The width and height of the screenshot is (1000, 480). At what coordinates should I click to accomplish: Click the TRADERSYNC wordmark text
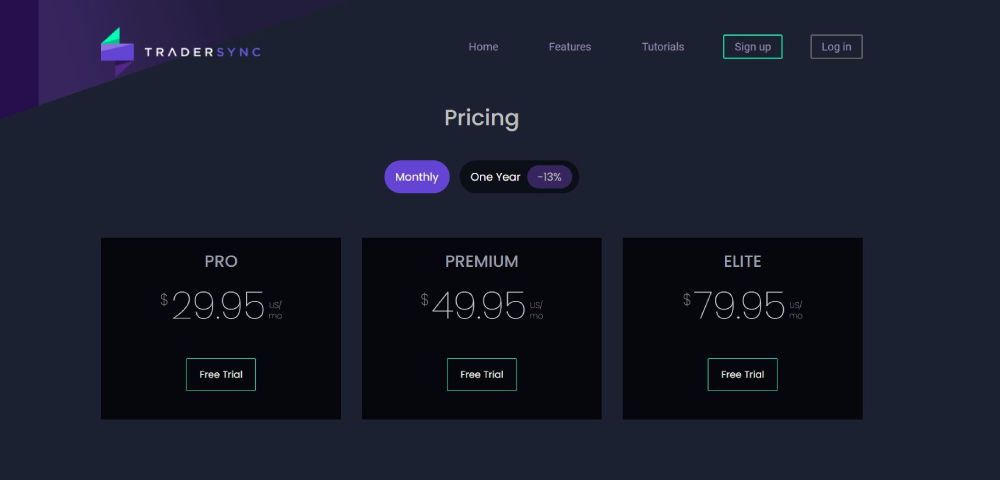[x=202, y=52]
